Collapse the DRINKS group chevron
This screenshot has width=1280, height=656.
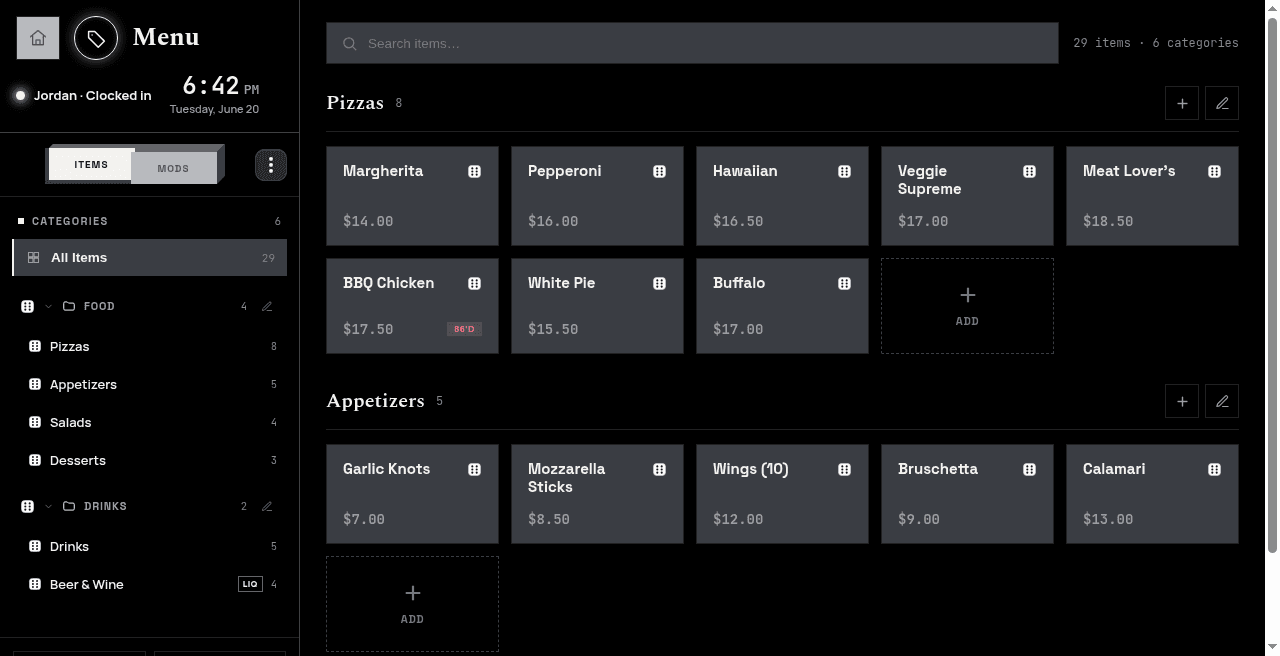coord(48,507)
